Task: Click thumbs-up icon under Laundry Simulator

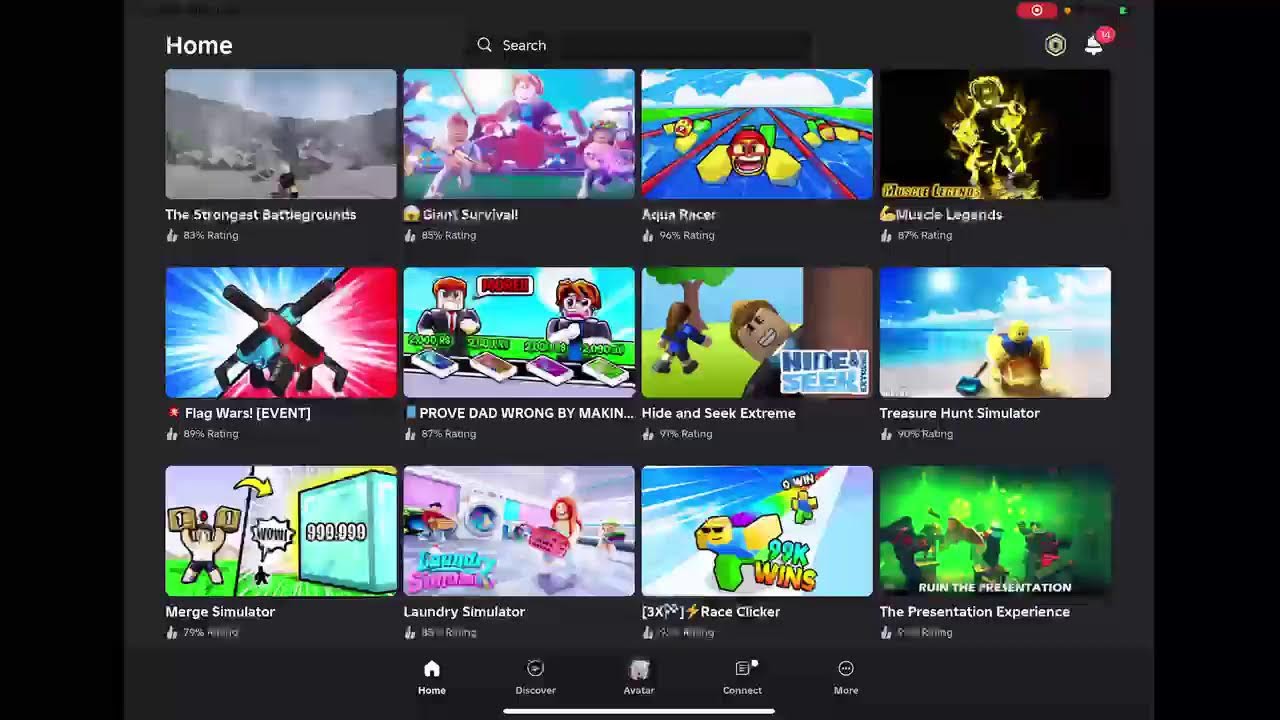Action: coord(410,632)
